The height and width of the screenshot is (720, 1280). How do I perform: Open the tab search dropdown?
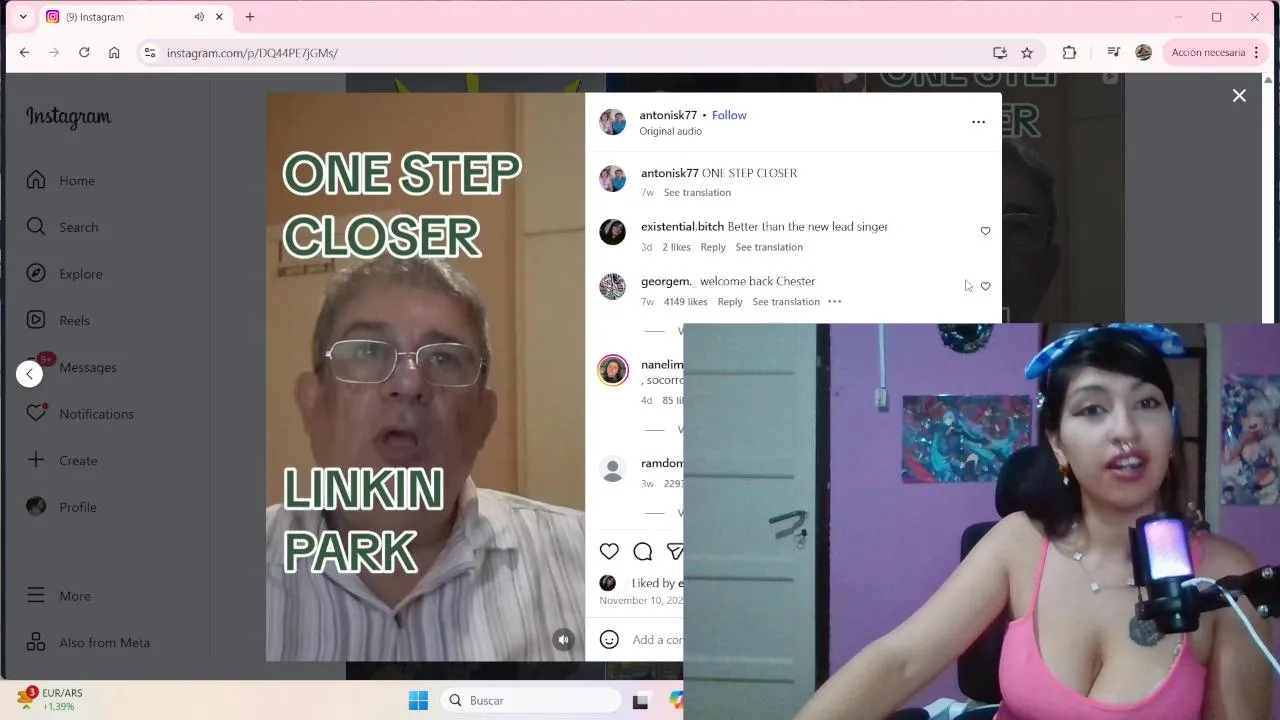point(23,17)
